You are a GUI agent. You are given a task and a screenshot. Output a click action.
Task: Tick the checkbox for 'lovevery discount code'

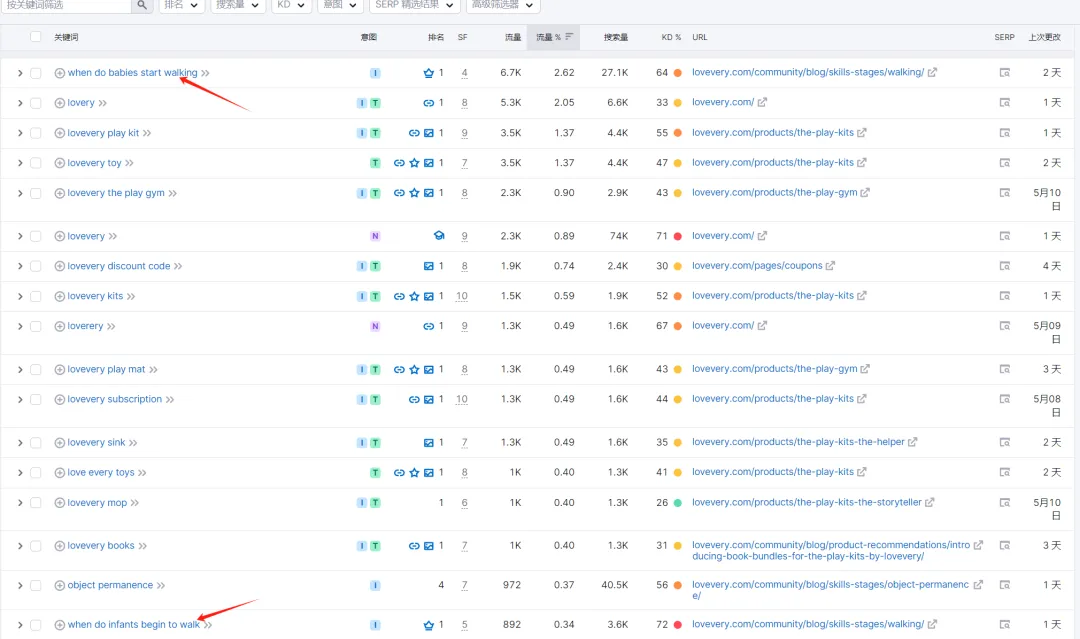pos(35,266)
